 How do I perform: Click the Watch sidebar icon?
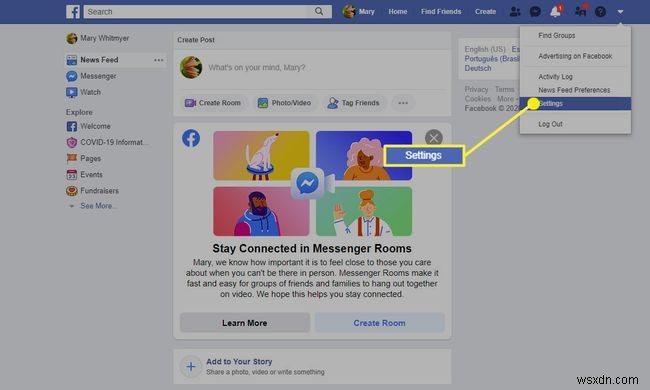(72, 92)
